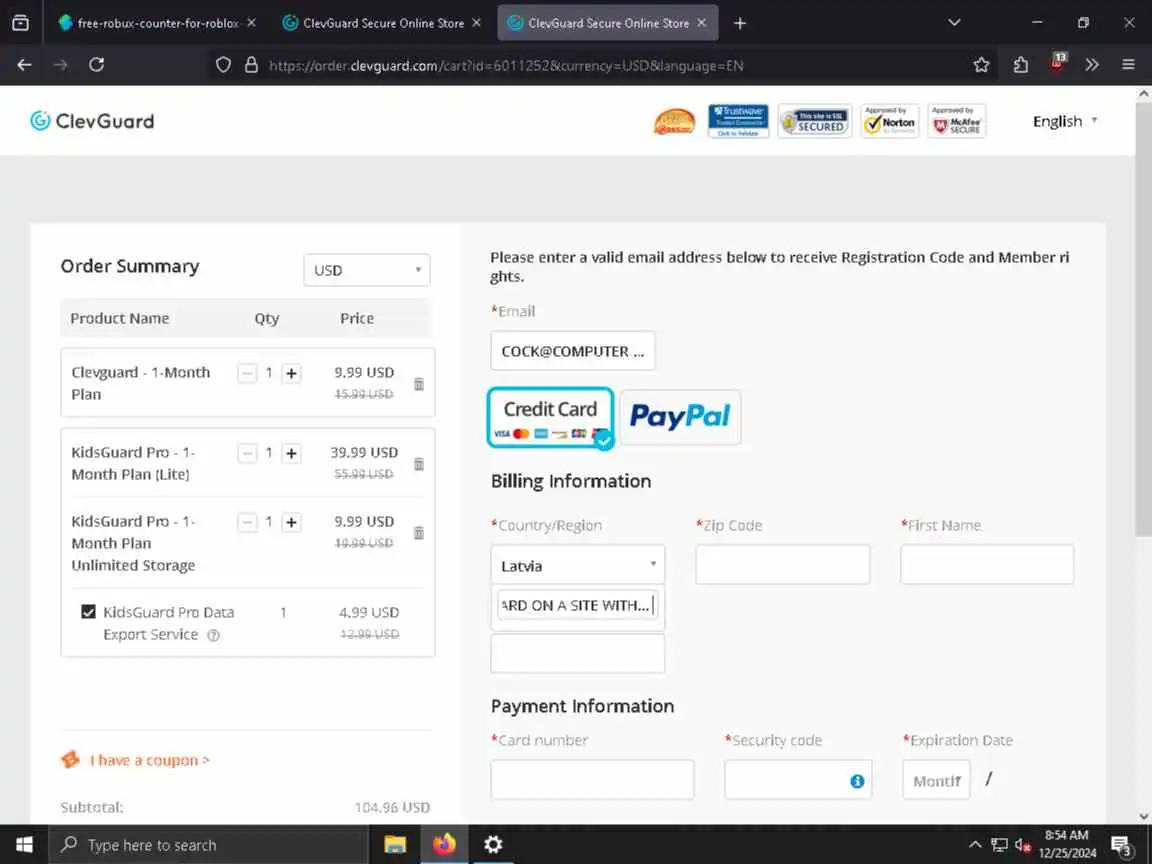Click the ClevGuard logo
1152x864 pixels.
point(92,121)
